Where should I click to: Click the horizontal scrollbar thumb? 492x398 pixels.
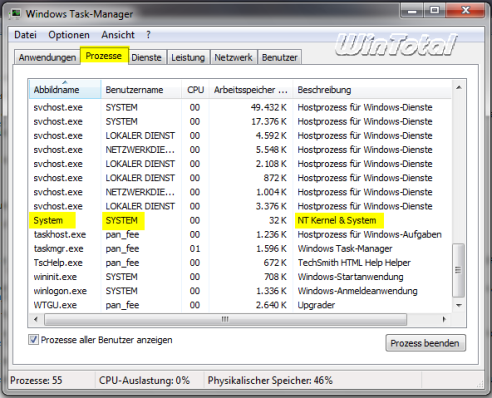[225, 319]
